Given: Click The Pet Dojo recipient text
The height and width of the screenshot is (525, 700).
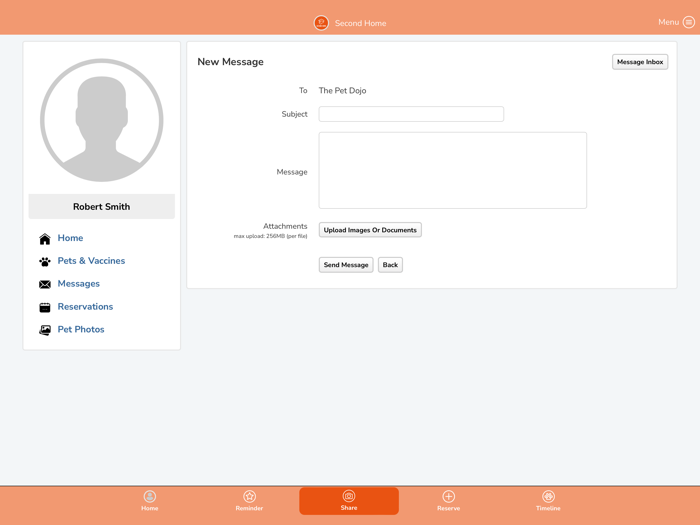Looking at the screenshot, I should 342,91.
